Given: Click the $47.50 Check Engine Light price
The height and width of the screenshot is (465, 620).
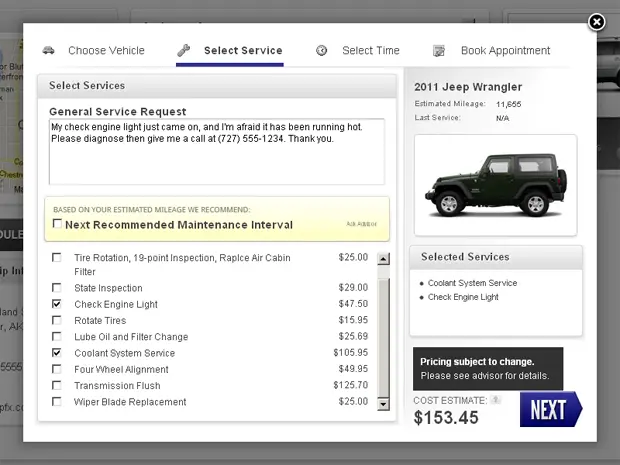Looking at the screenshot, I should click(353, 304).
